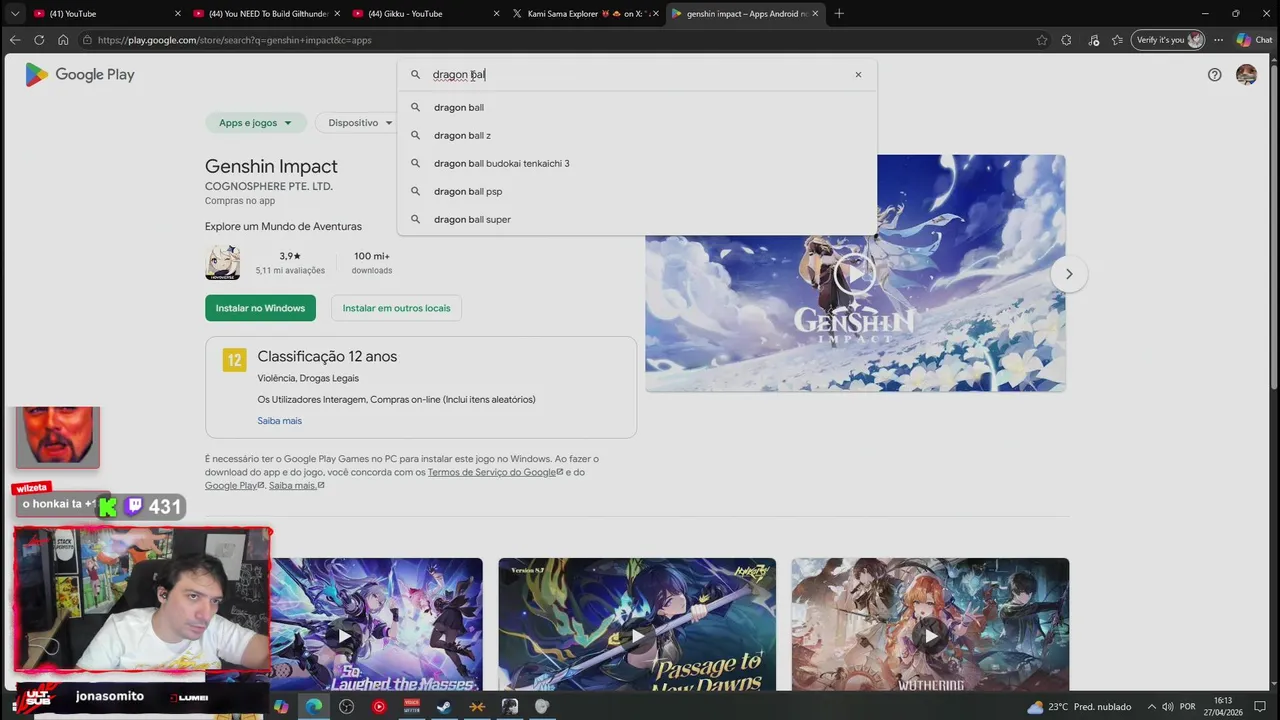Image resolution: width=1280 pixels, height=720 pixels.
Task: Click the Google Play logo
Action: coord(80,75)
